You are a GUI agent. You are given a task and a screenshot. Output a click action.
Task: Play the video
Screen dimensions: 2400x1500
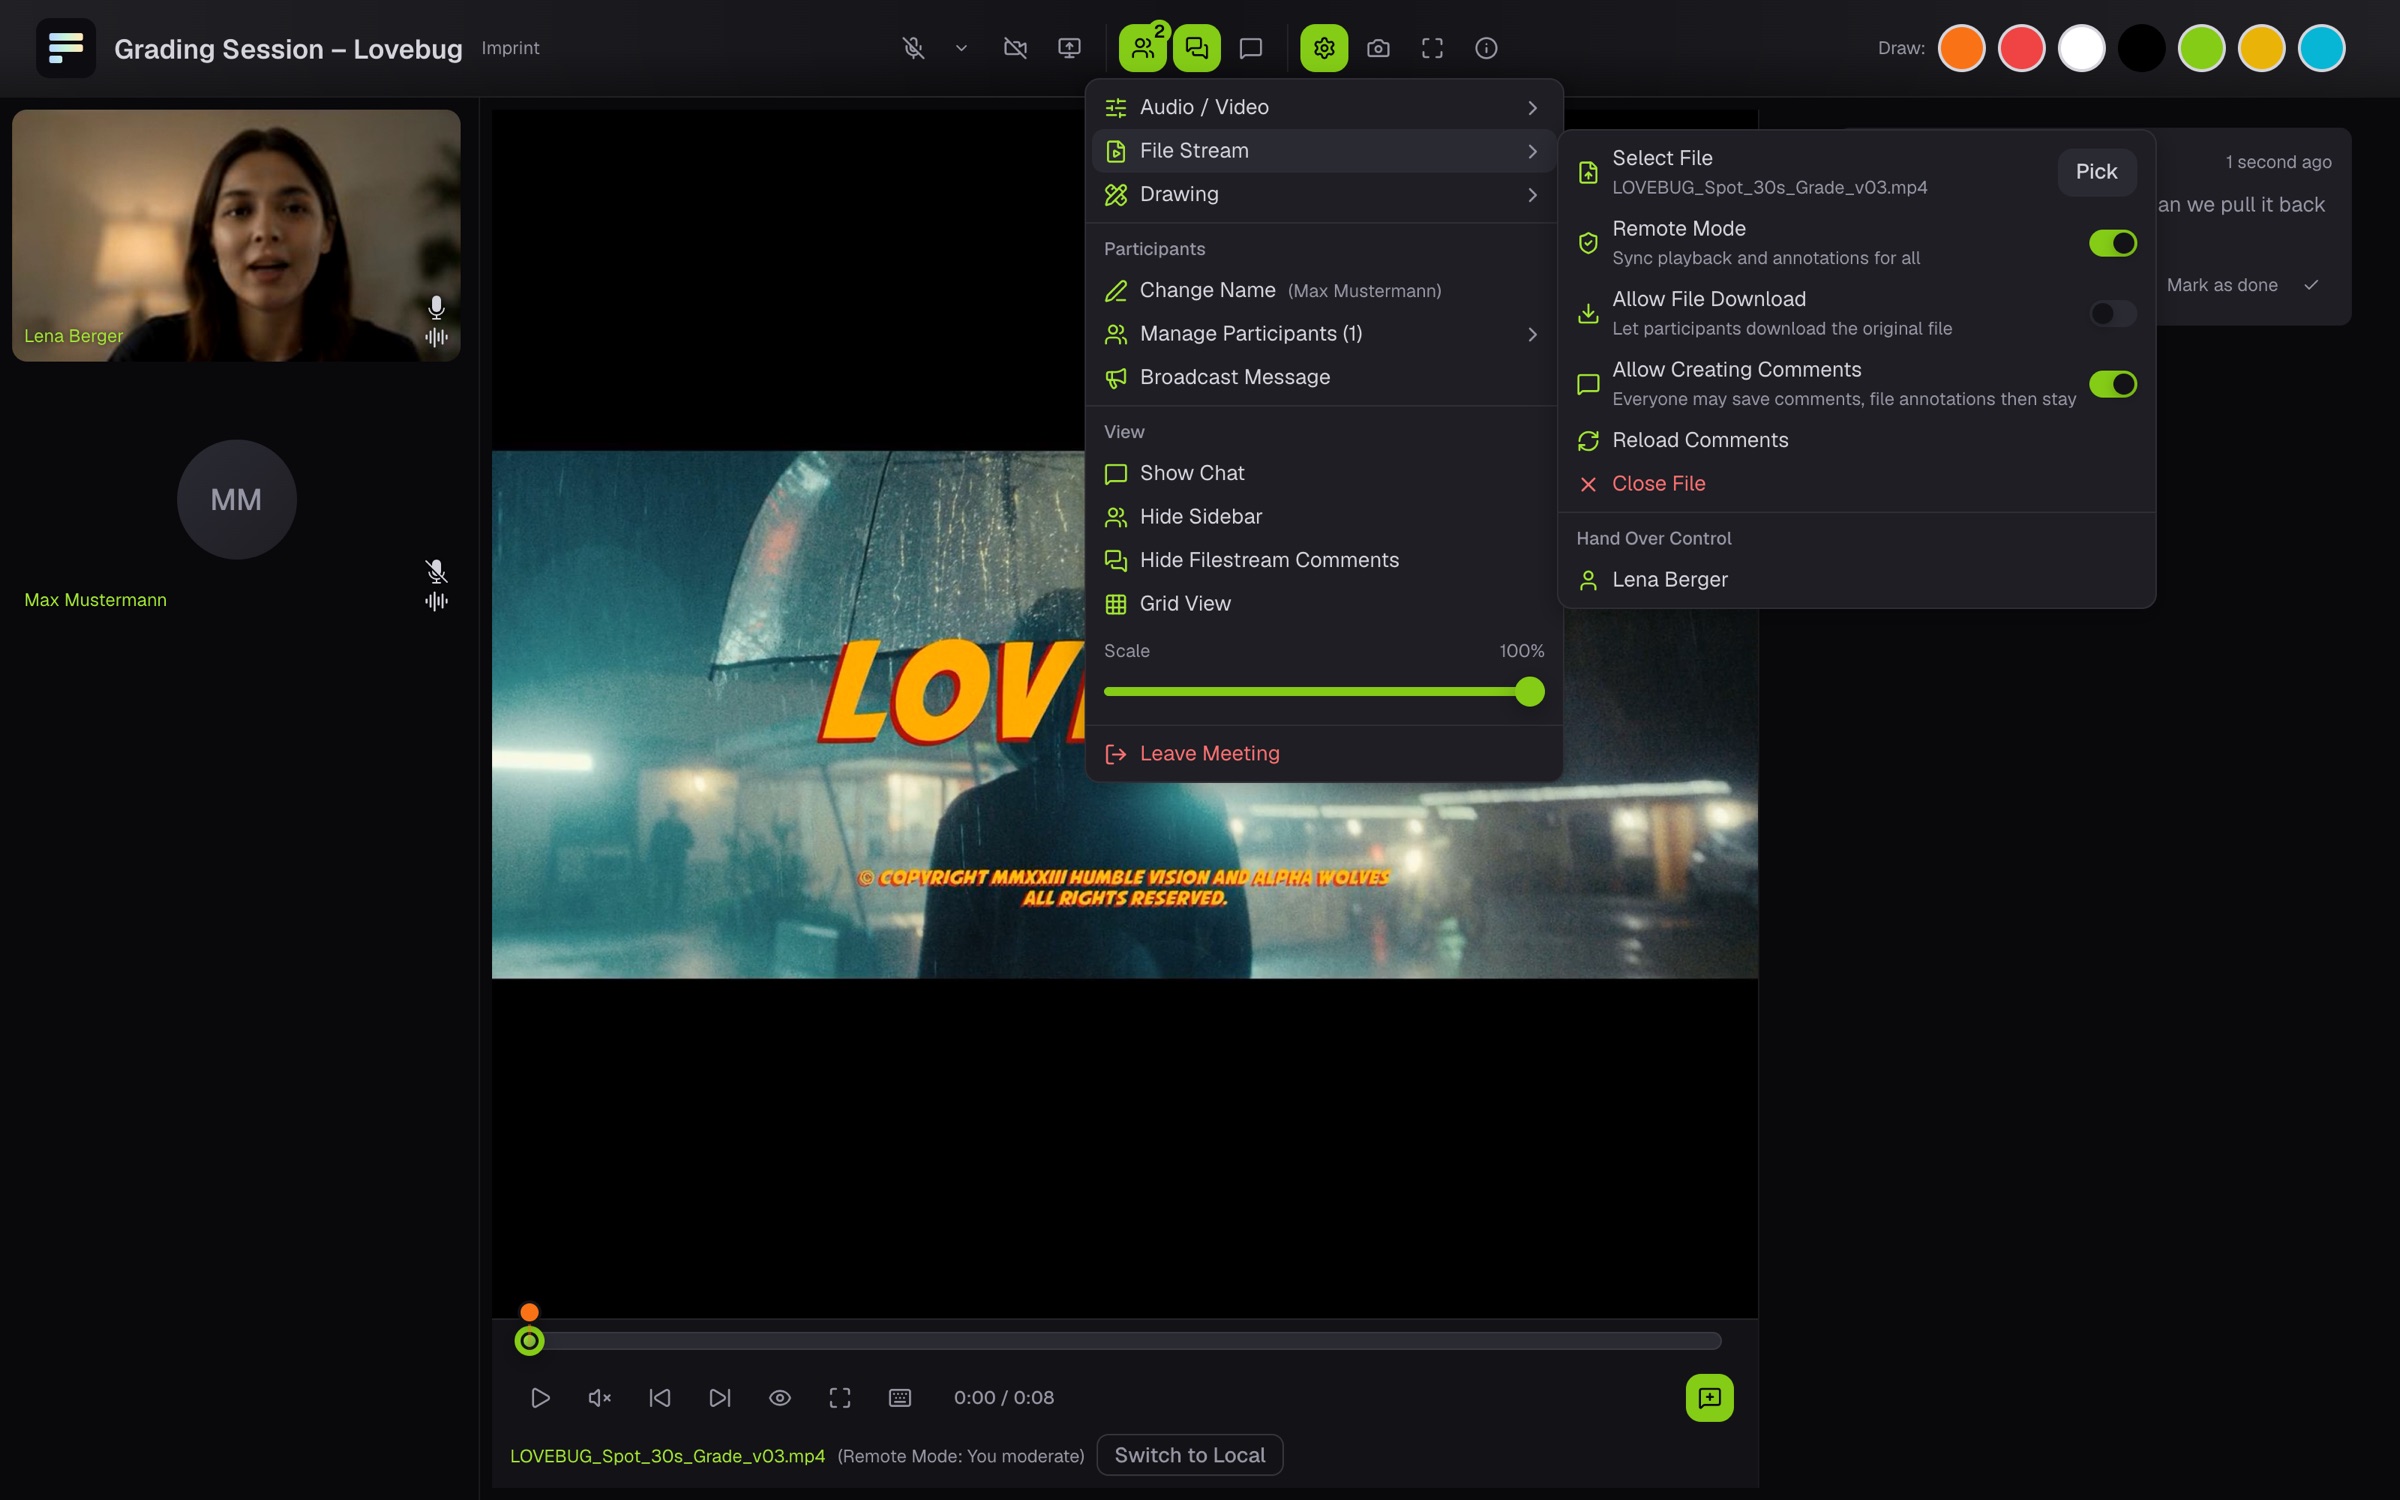tap(540, 1397)
